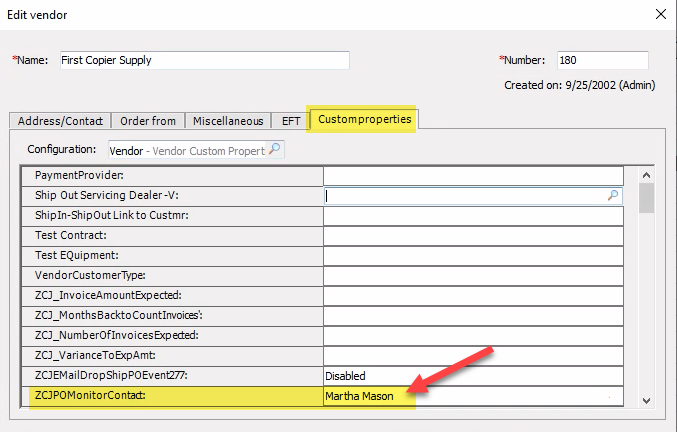
Task: Select the PaymentProvider label
Action: [x=79, y=175]
